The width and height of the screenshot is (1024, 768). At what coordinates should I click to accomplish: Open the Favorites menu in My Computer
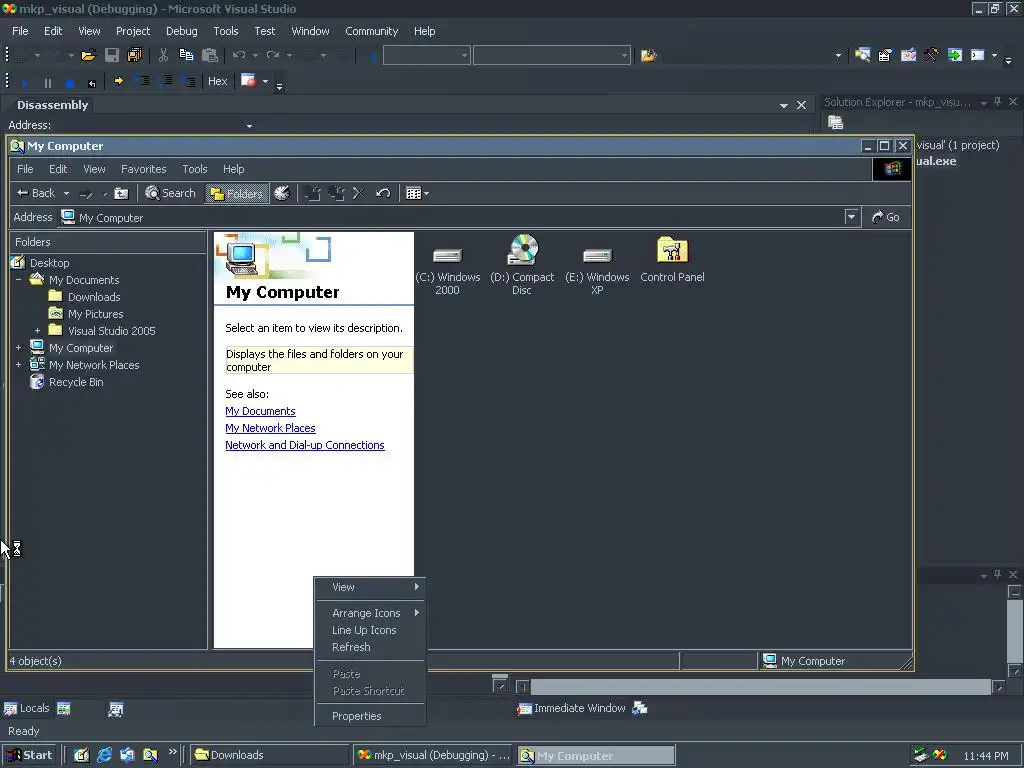[144, 168]
